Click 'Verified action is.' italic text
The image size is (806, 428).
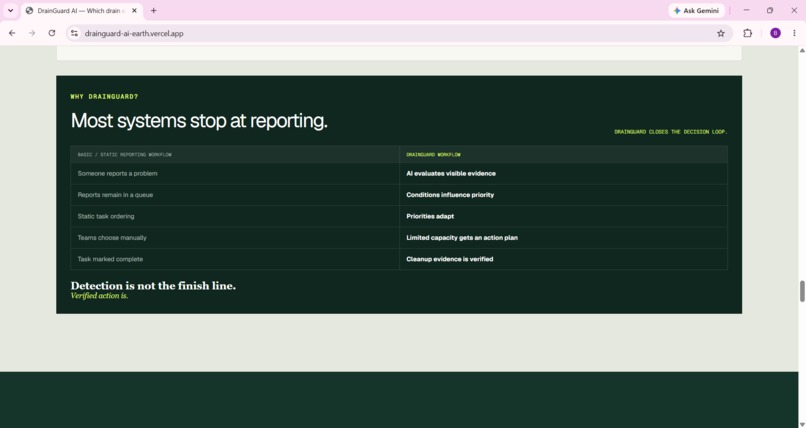coord(99,296)
